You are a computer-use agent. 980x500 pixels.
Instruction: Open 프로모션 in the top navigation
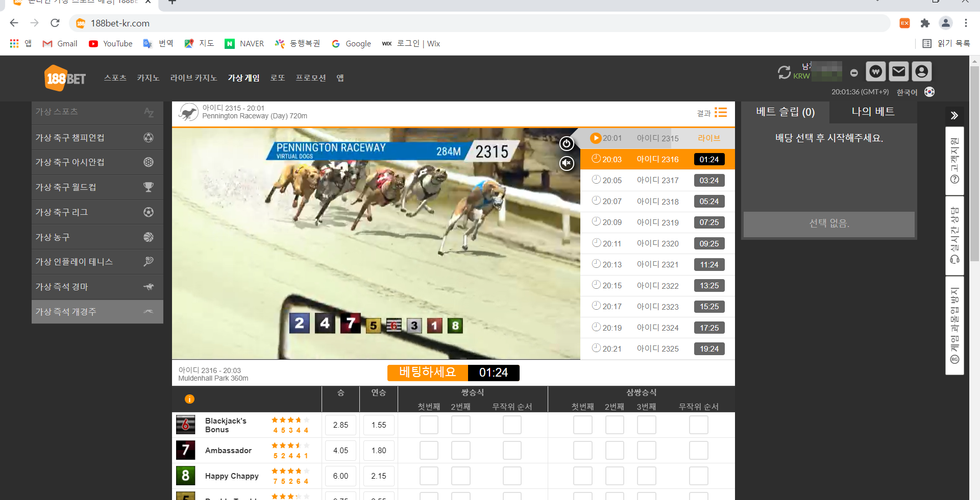click(311, 78)
